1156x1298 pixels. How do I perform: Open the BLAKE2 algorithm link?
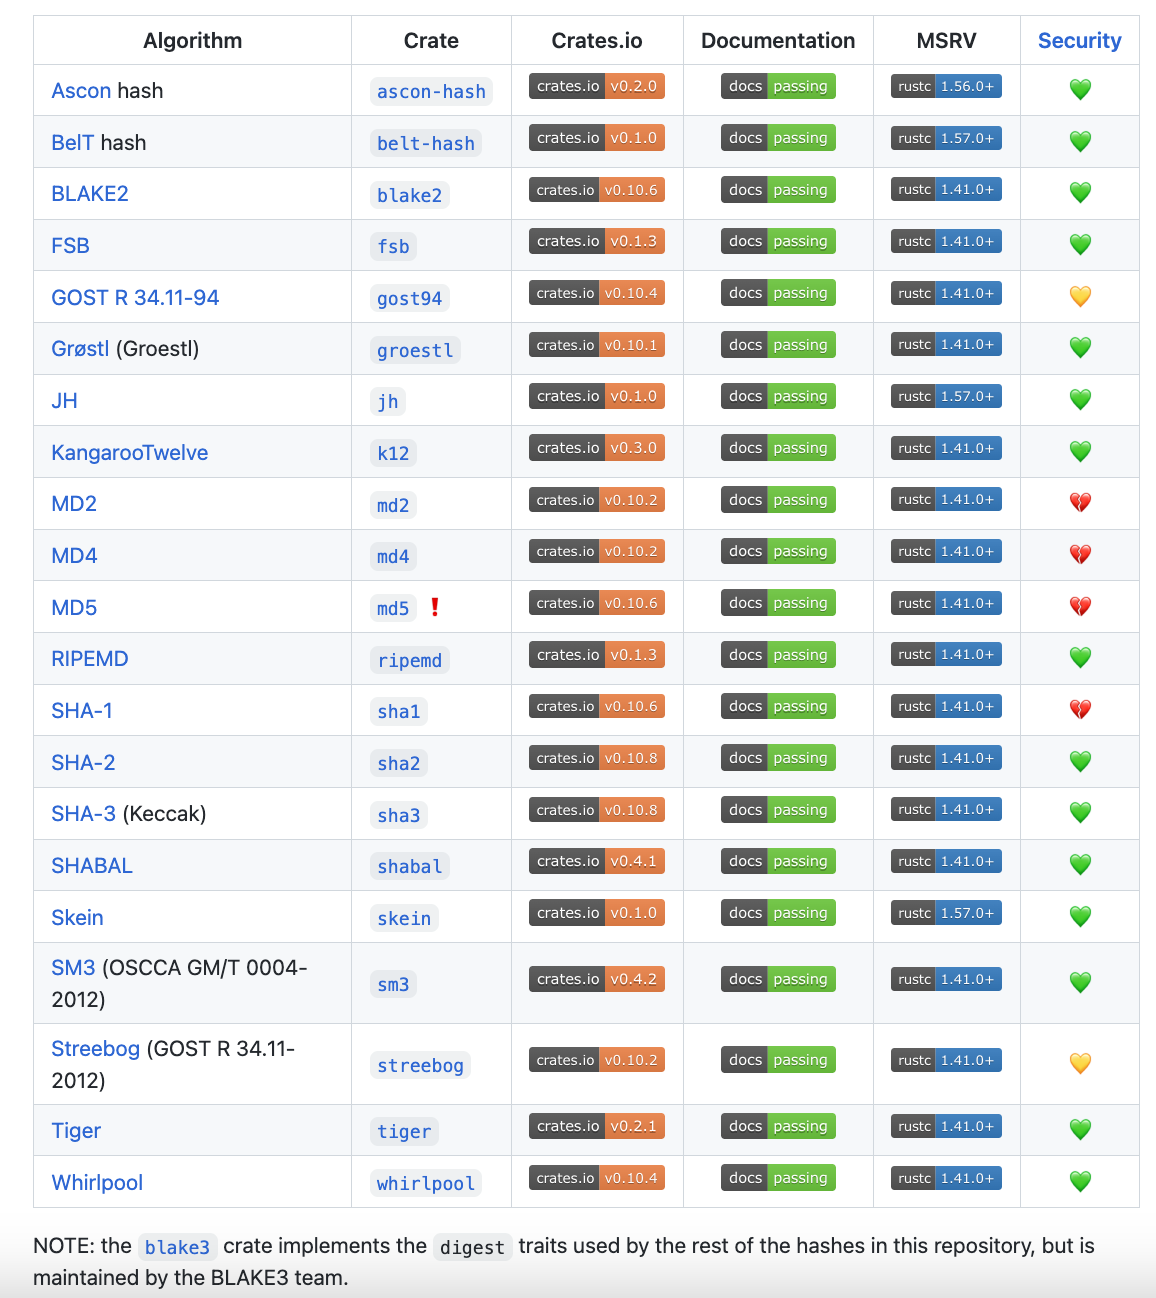[90, 194]
